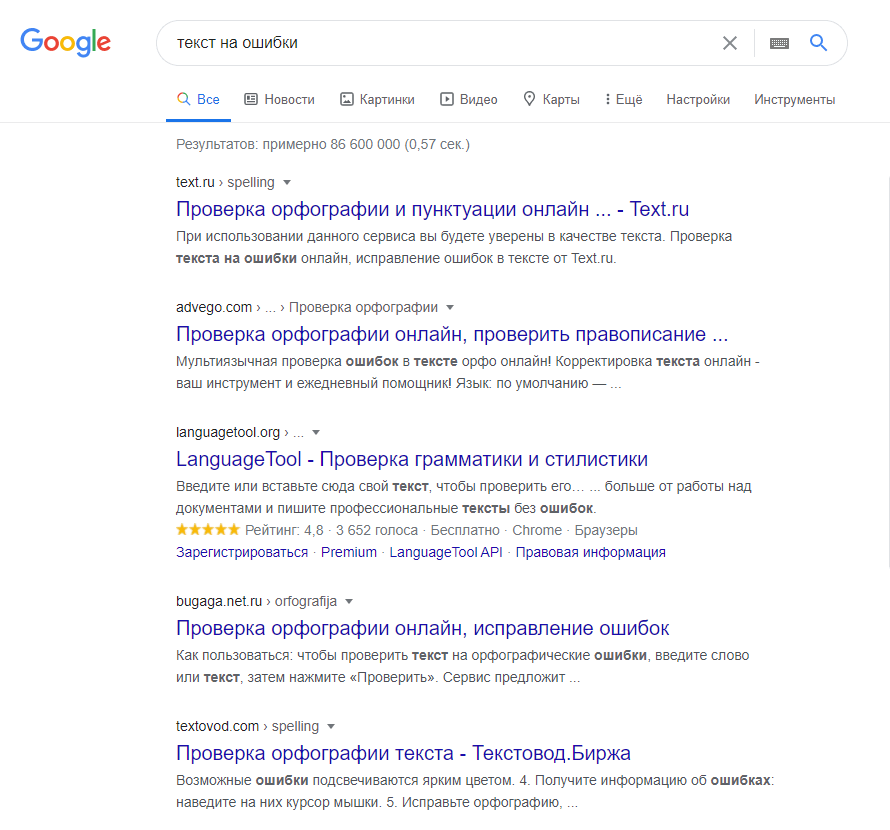Image resolution: width=890 pixels, height=830 pixels.
Task: Open the Видео results tab
Action: tap(469, 99)
